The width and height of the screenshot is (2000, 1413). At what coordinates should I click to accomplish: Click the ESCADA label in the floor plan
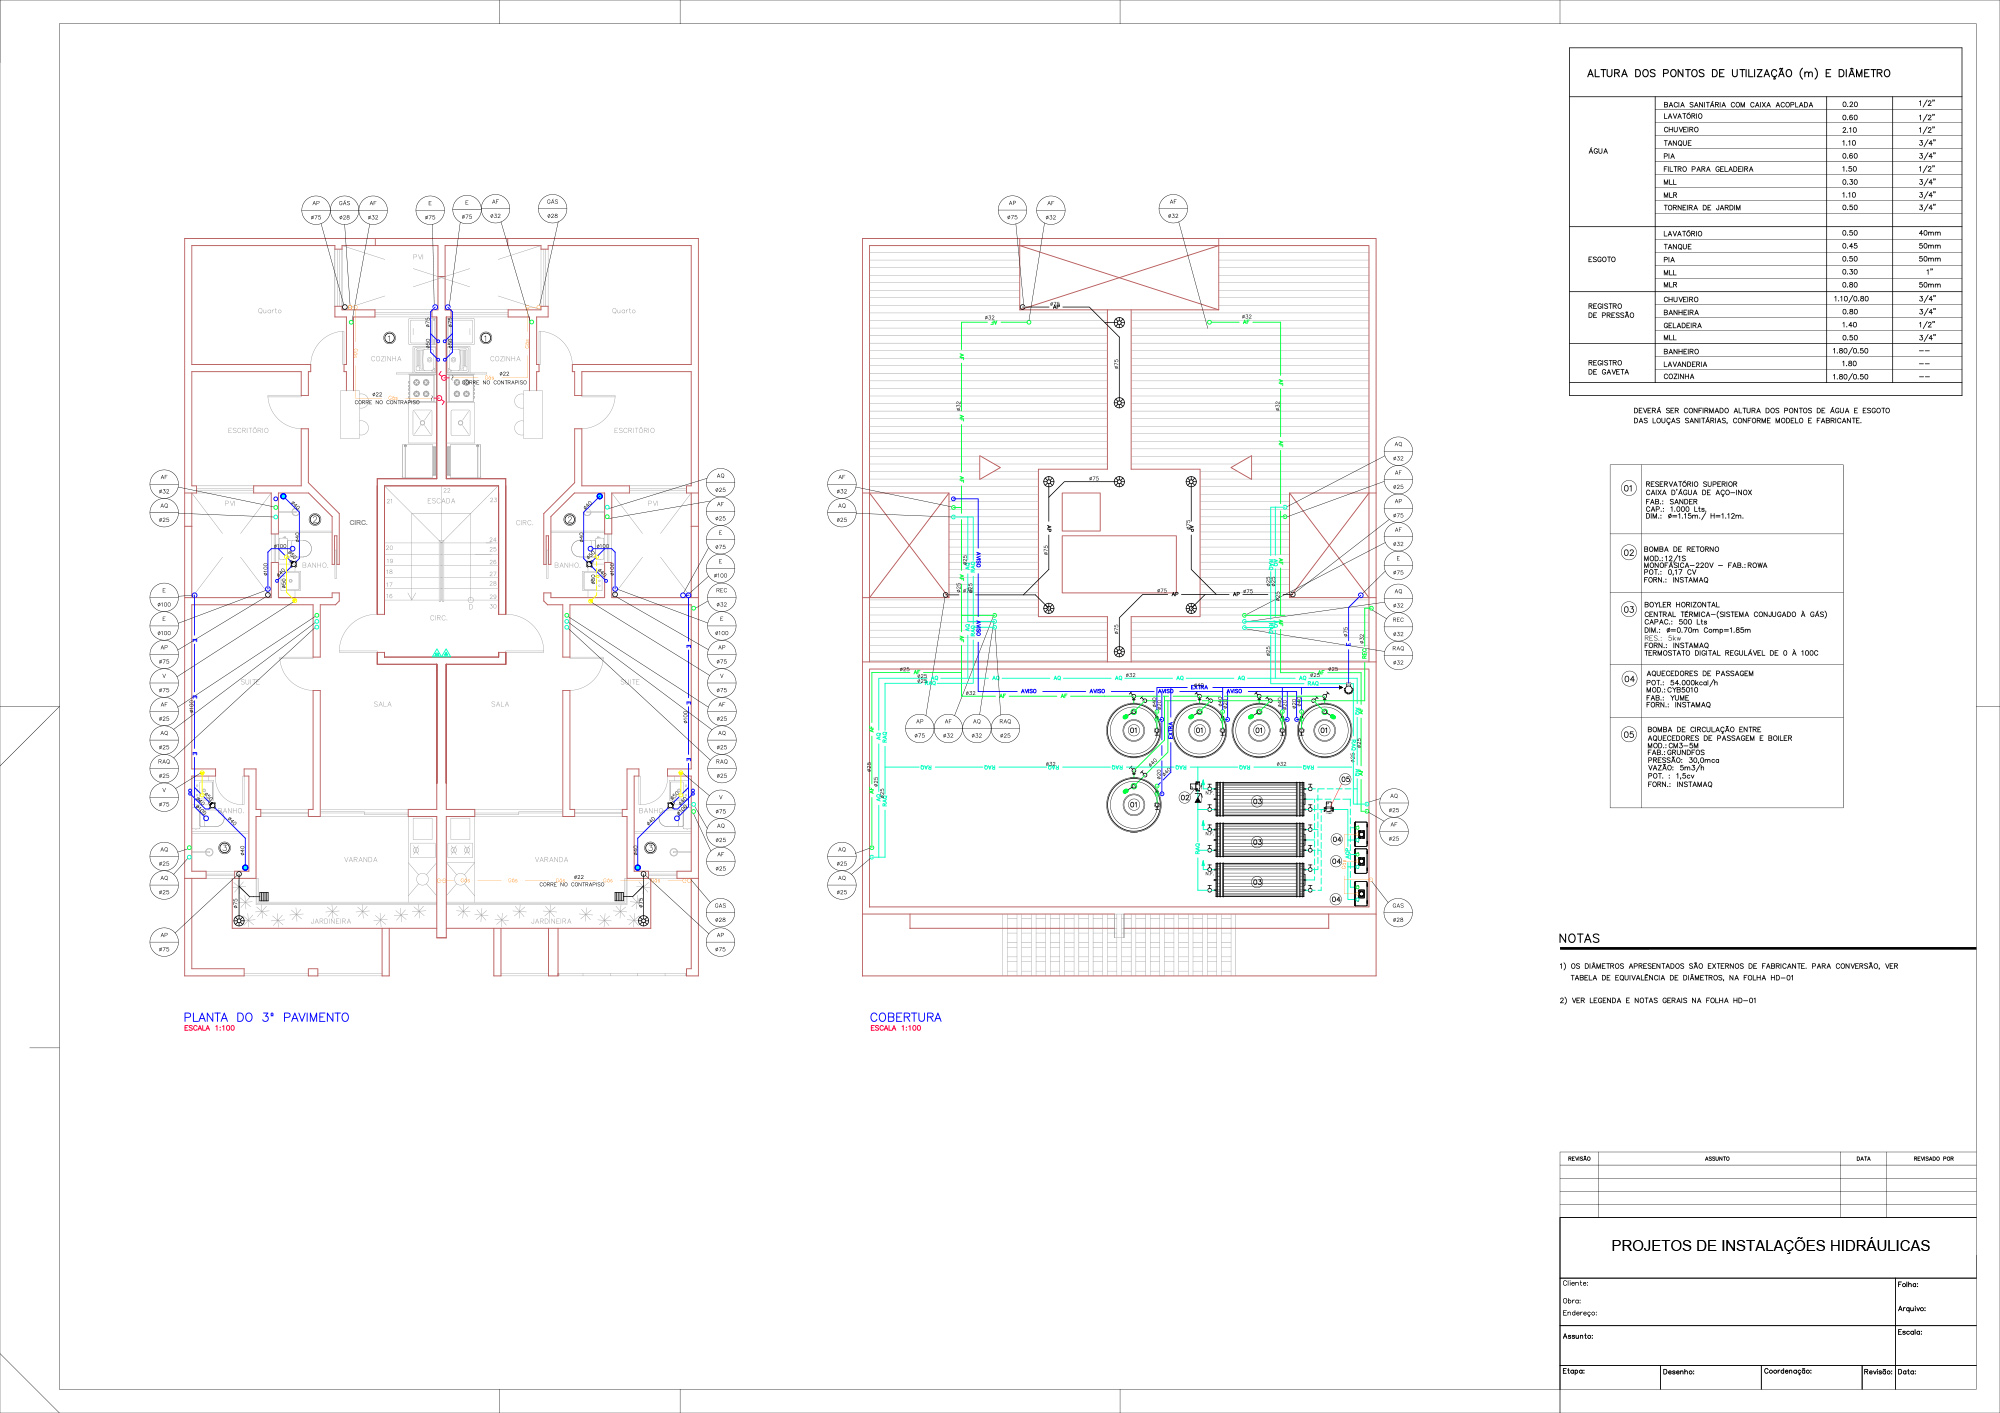[x=441, y=501]
